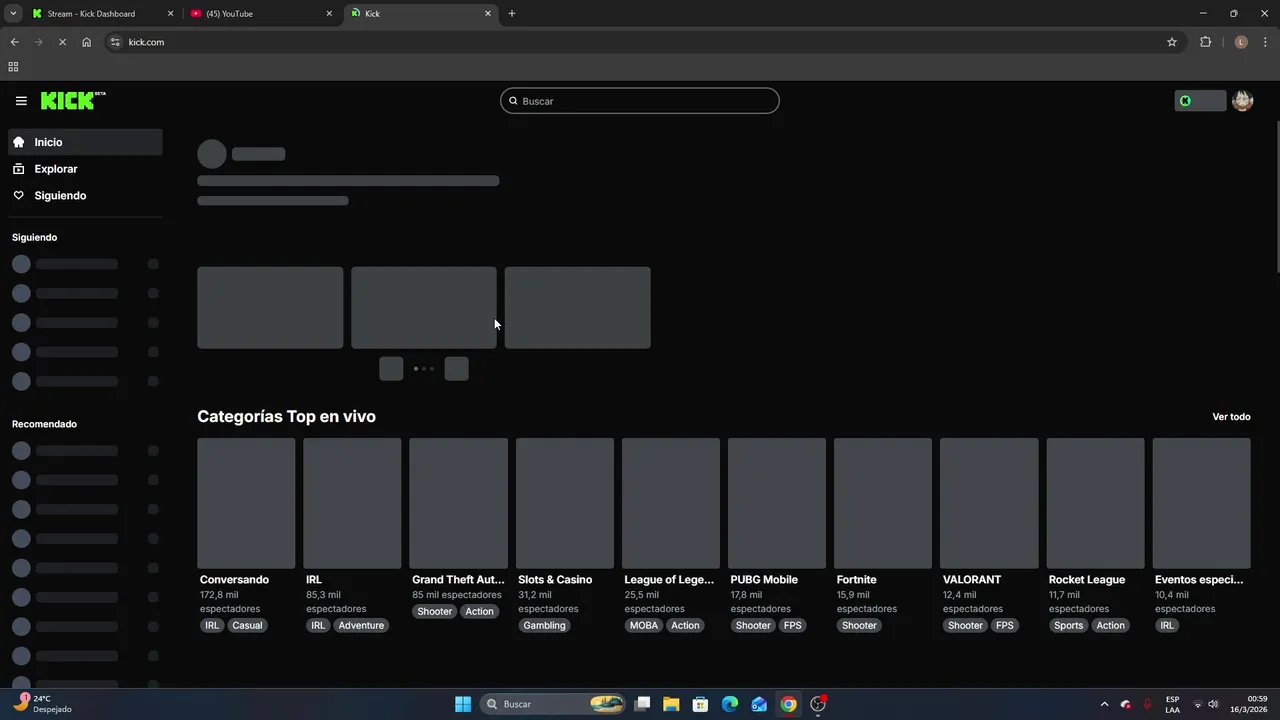Screen dimensions: 1280x720
Task: Open the volume control in system tray
Action: pos(1214,704)
